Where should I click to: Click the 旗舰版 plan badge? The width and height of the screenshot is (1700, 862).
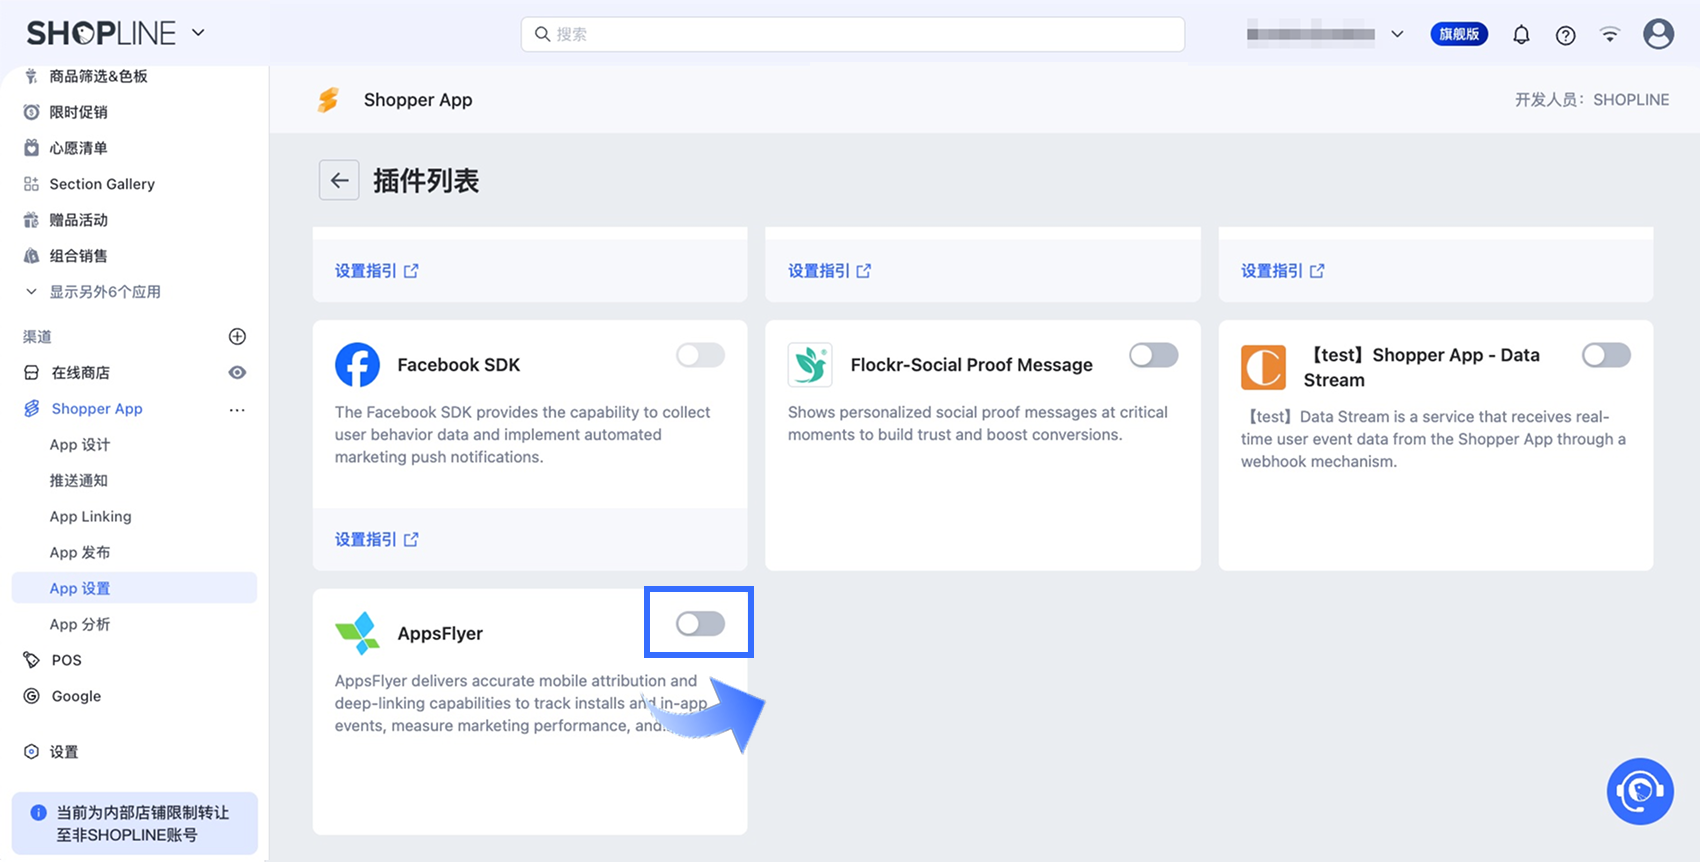click(1459, 34)
